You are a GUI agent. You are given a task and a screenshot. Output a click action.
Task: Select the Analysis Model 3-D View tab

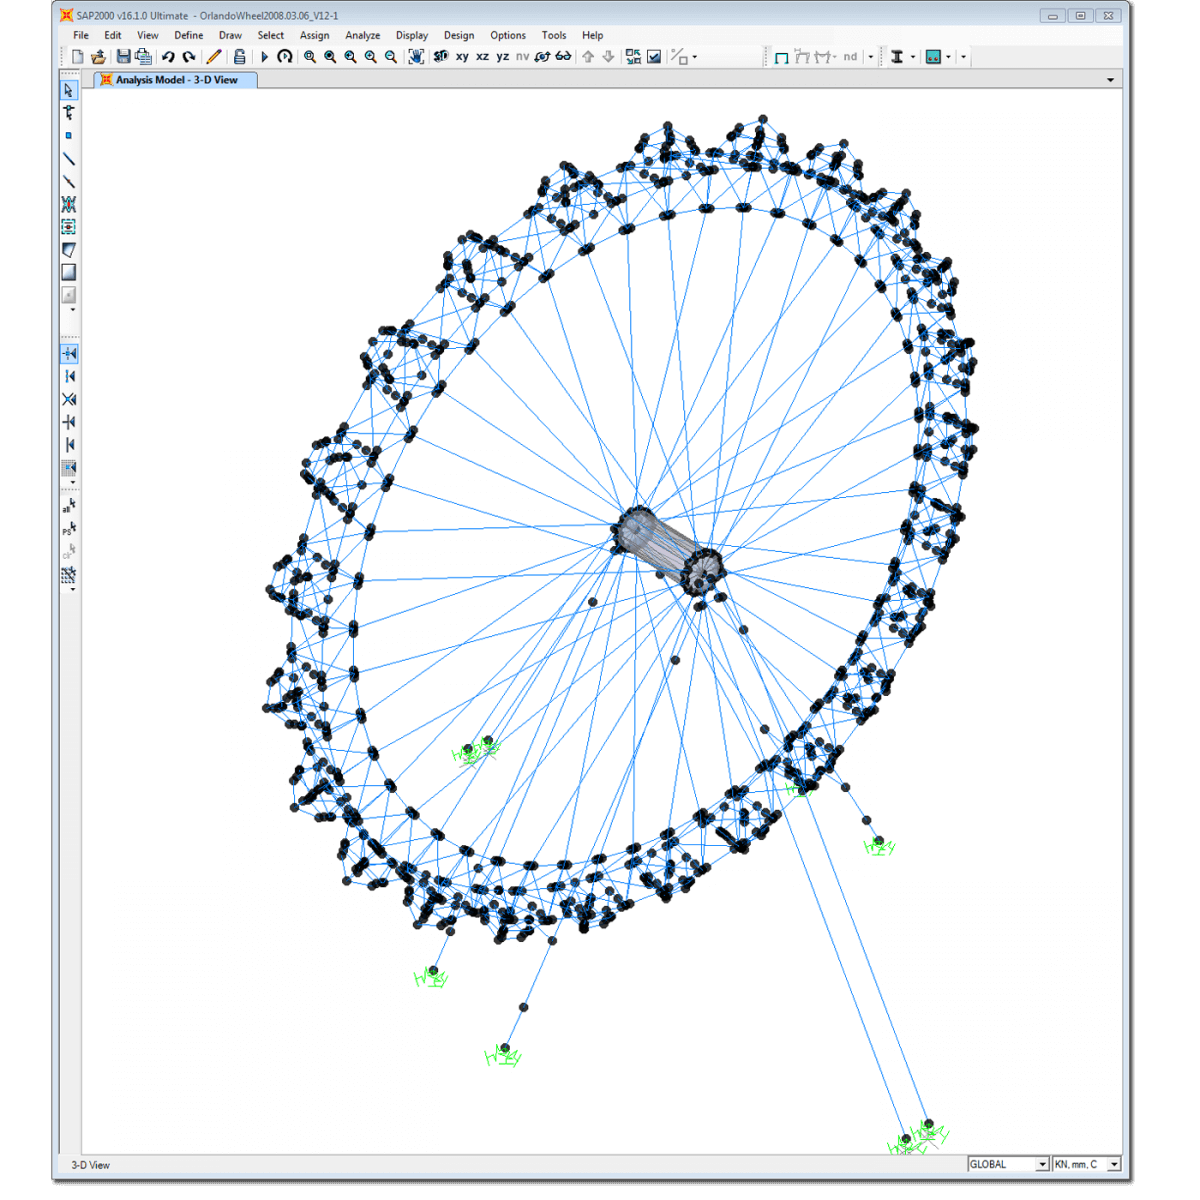[x=176, y=80]
